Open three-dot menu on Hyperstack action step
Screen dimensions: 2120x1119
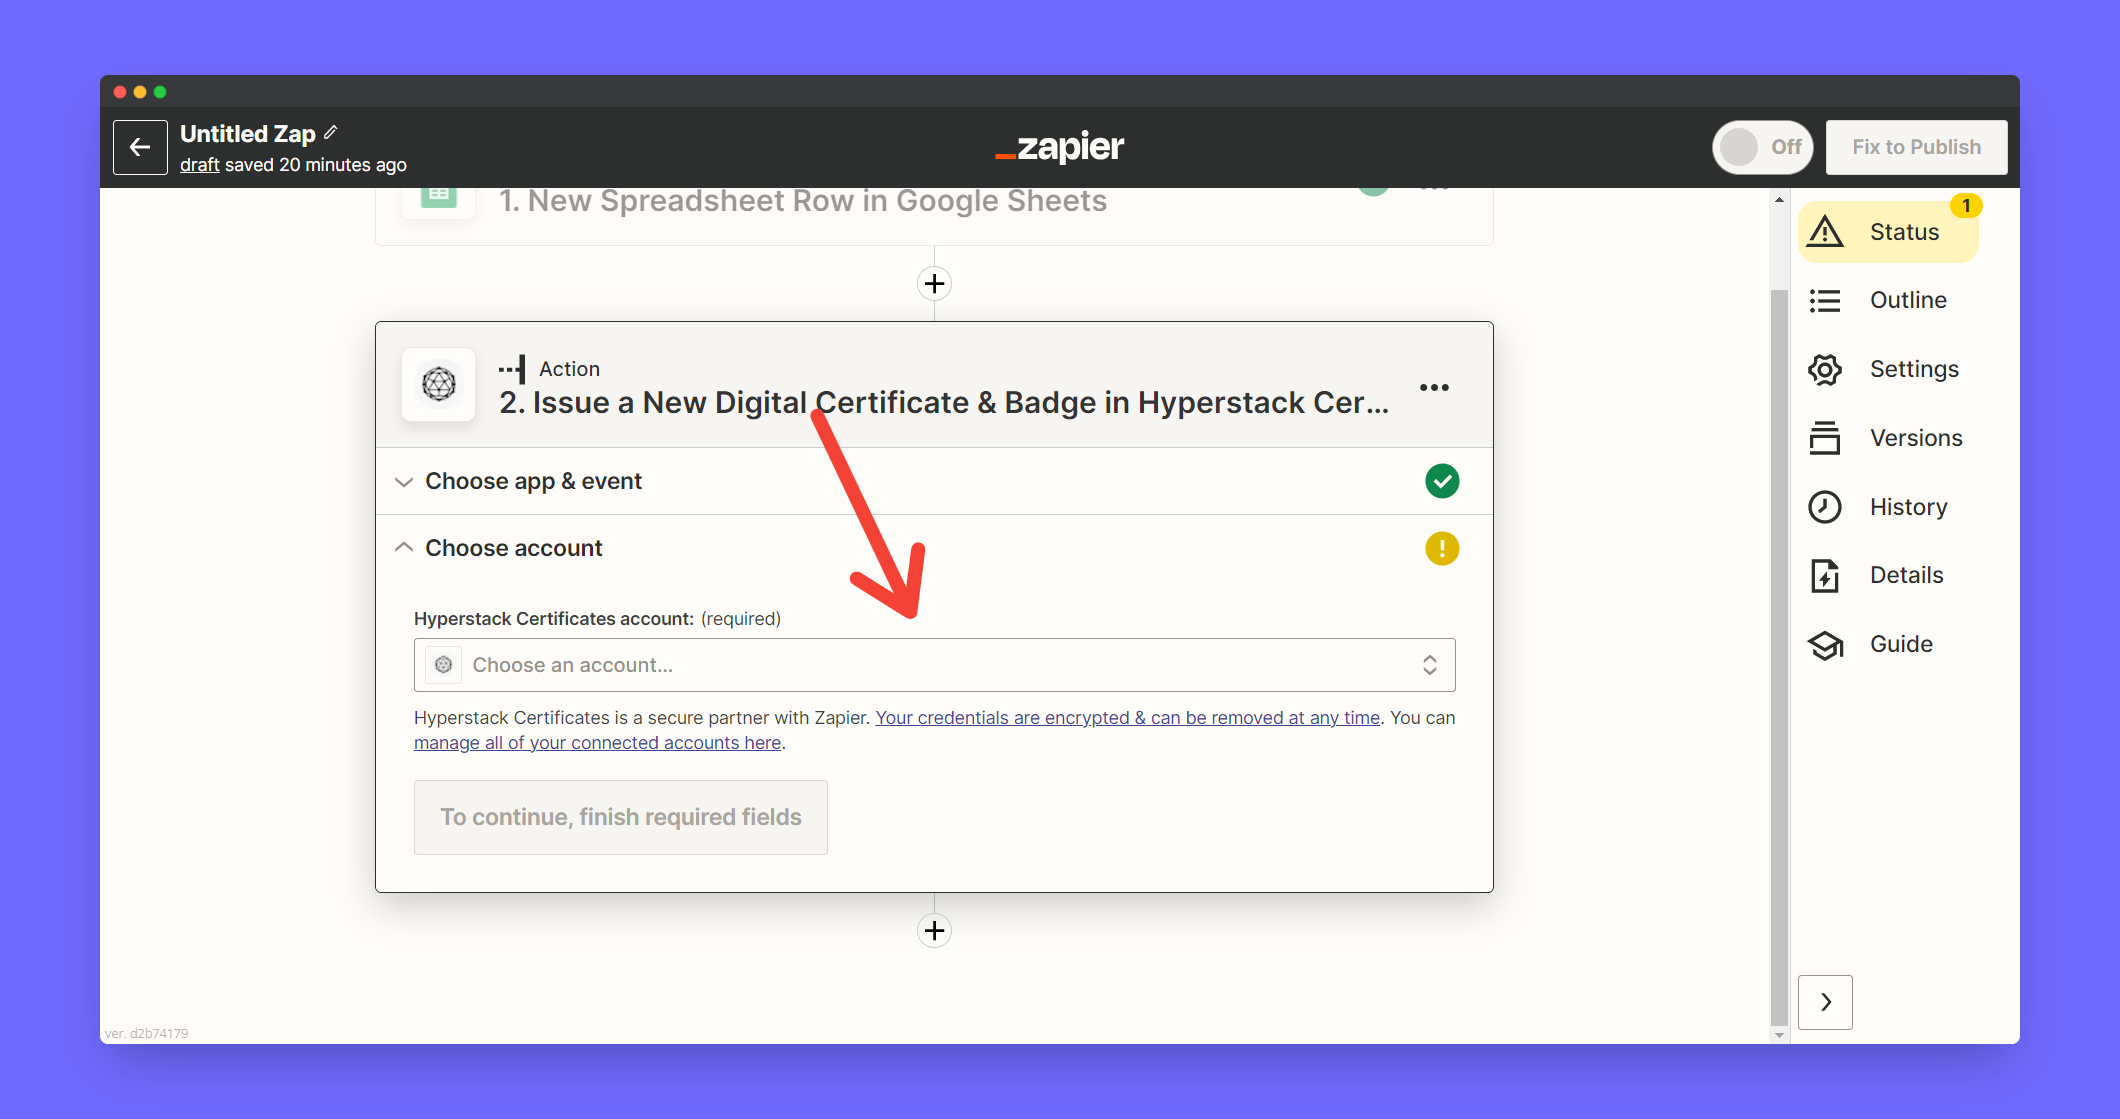[1434, 387]
